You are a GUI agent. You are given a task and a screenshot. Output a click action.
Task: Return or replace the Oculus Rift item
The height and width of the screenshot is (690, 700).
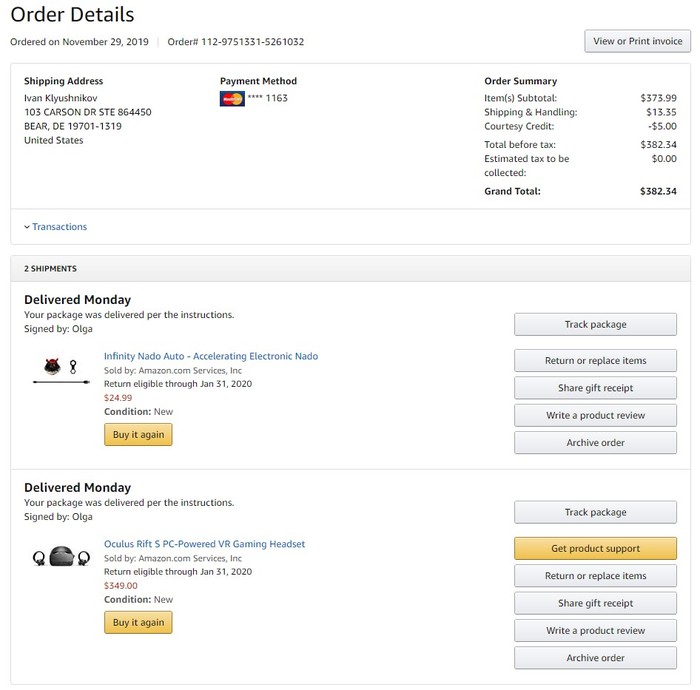click(595, 576)
